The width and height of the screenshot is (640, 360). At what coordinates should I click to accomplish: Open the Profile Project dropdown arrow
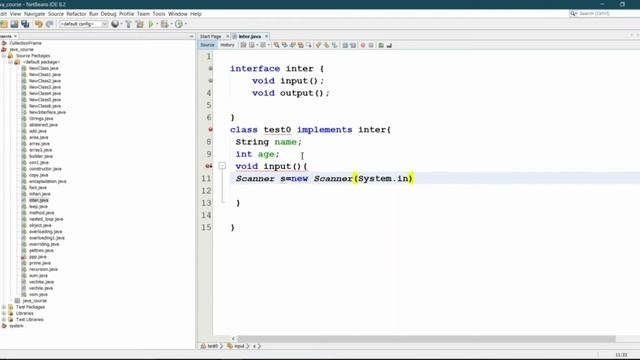pyautogui.click(x=185, y=24)
